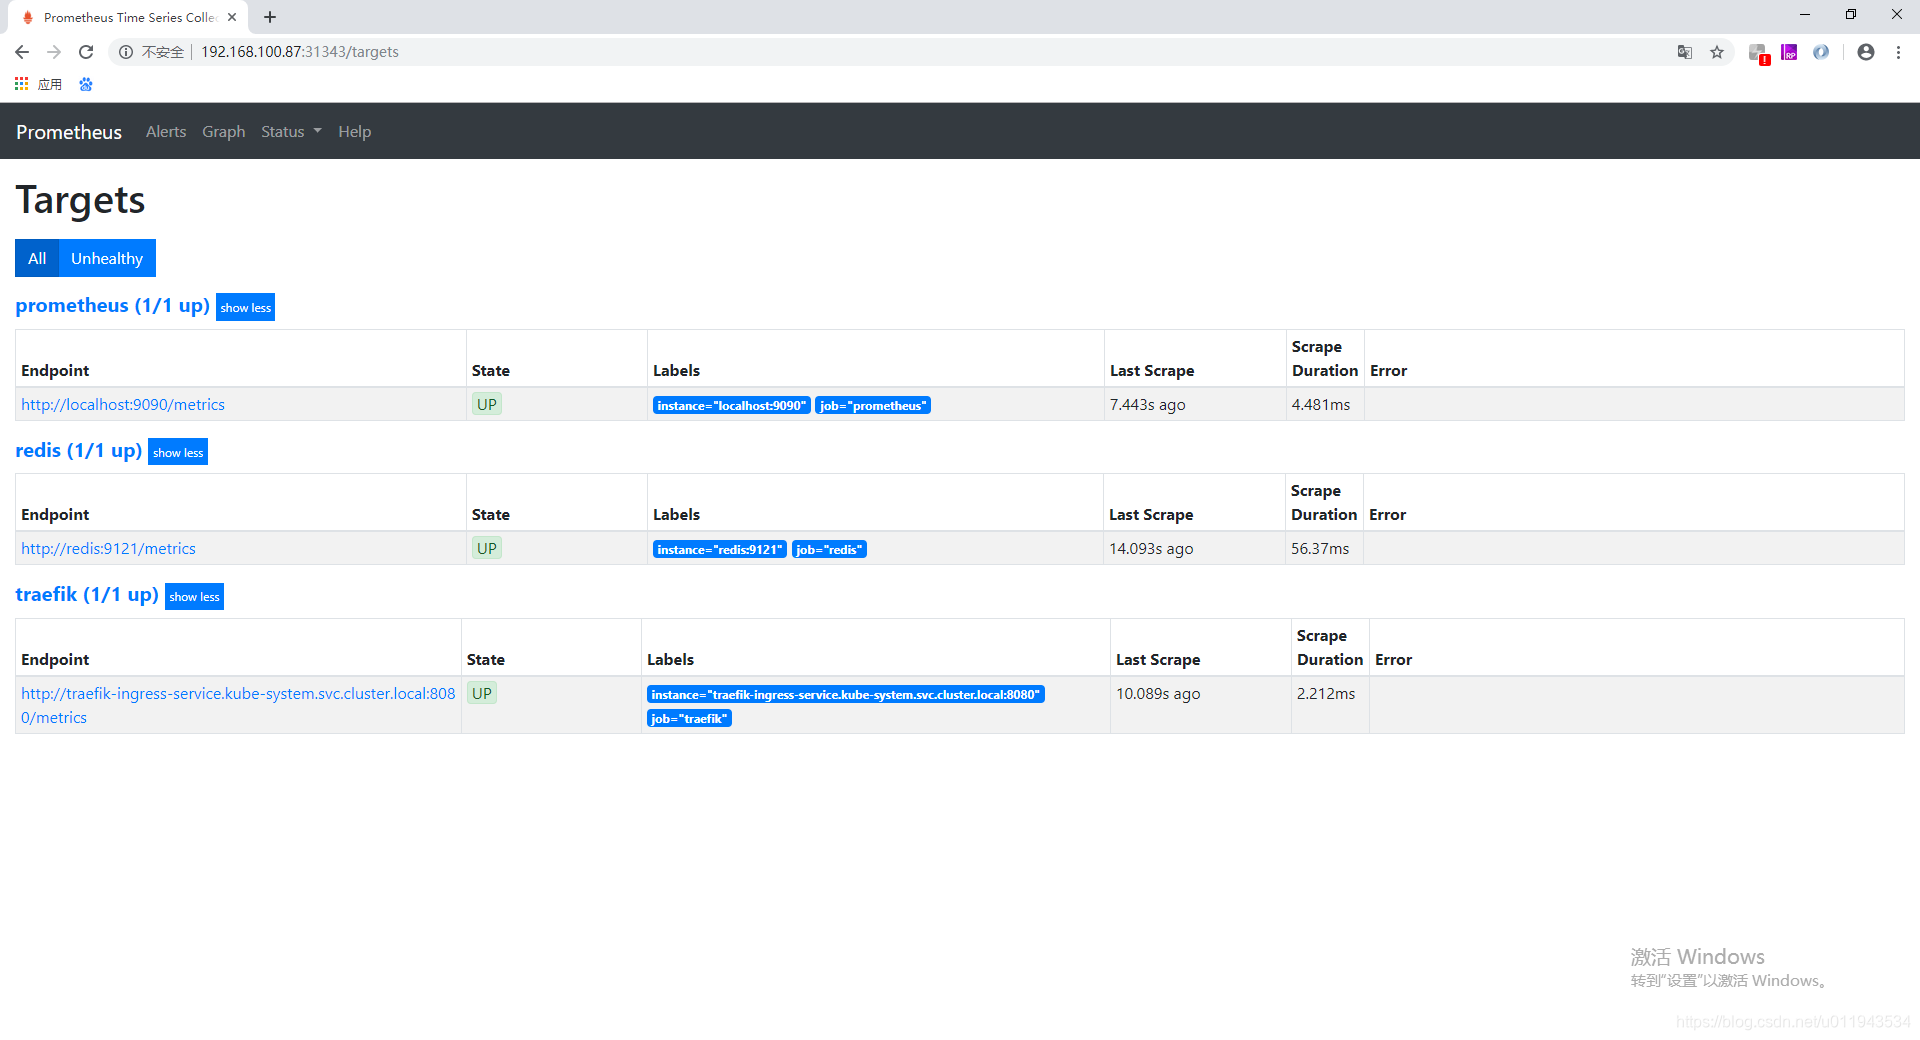Open the redis (1/1 up) job heading
The width and height of the screenshot is (1920, 1040).
(x=78, y=450)
